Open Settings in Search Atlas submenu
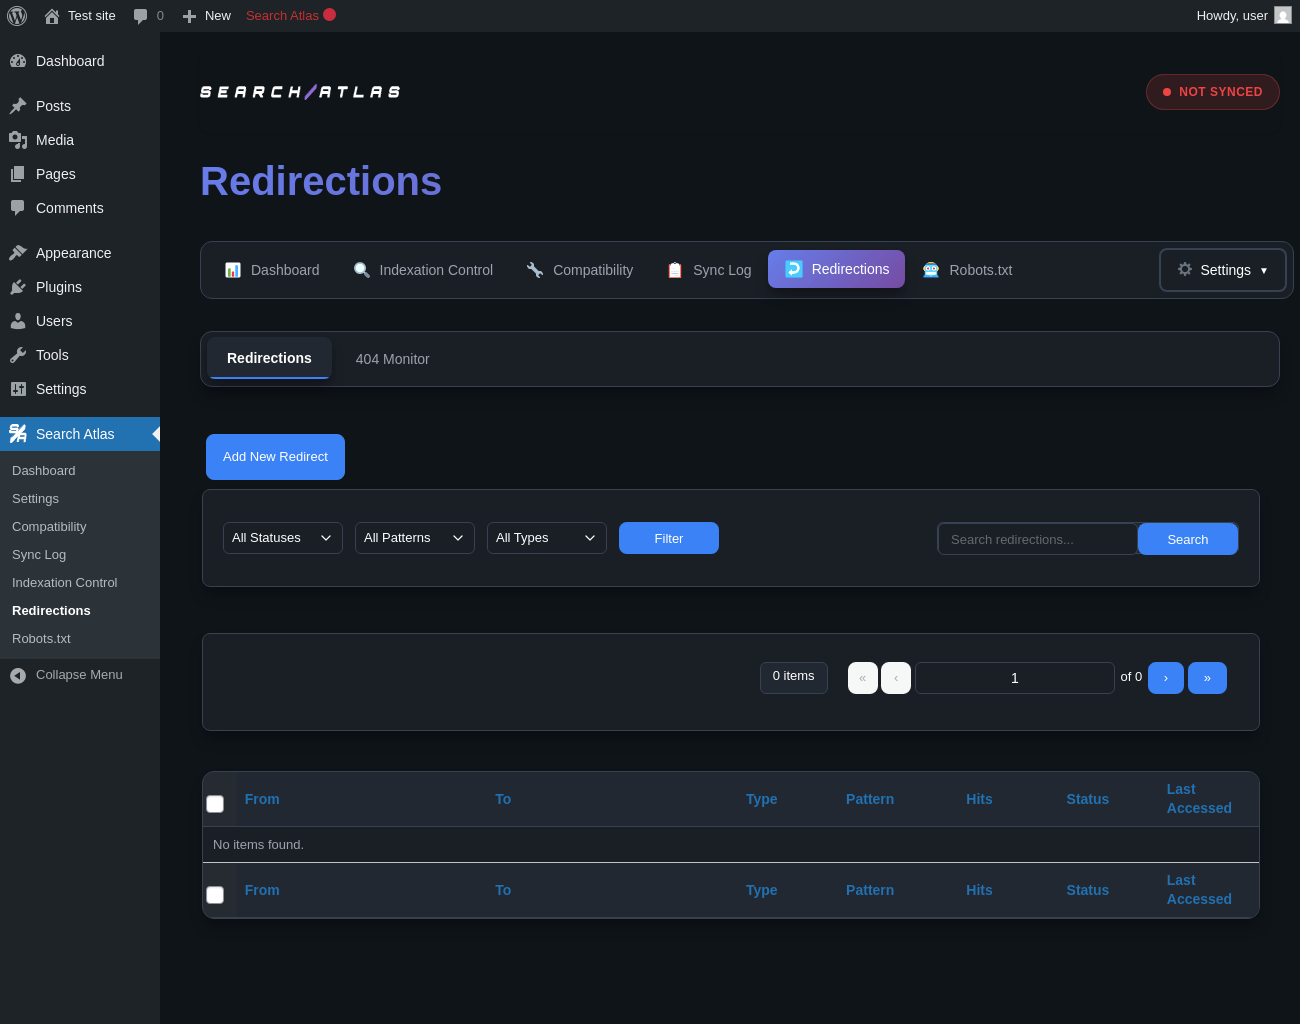1300x1024 pixels. [35, 499]
